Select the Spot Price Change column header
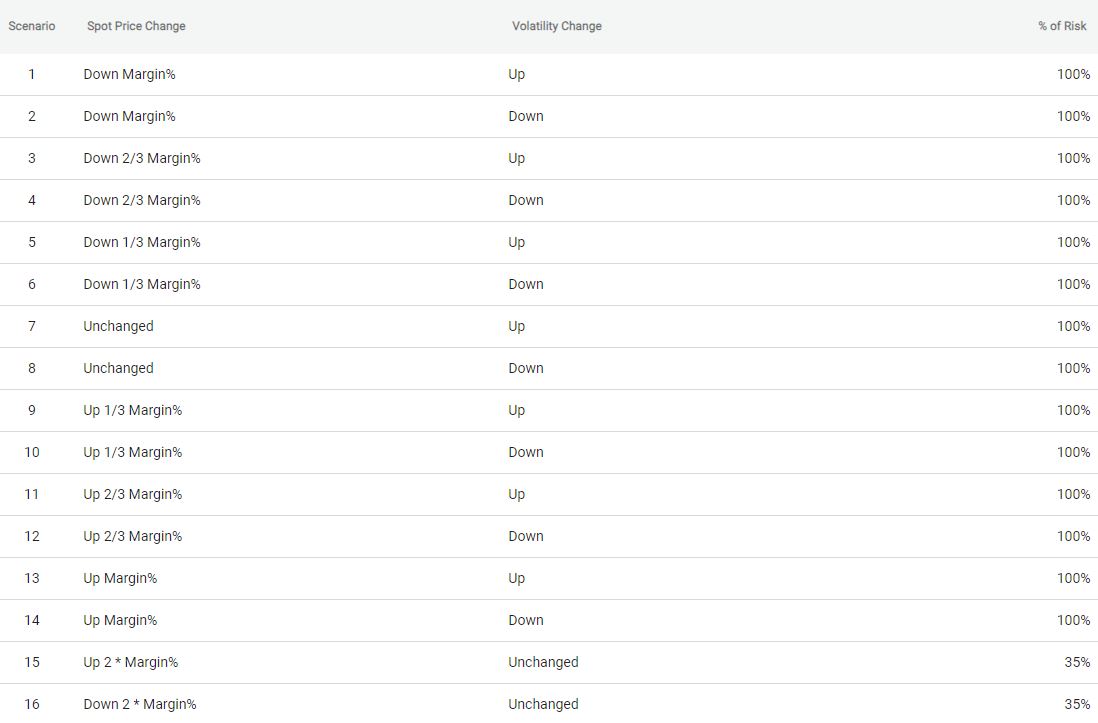1098x723 pixels. tap(136, 26)
